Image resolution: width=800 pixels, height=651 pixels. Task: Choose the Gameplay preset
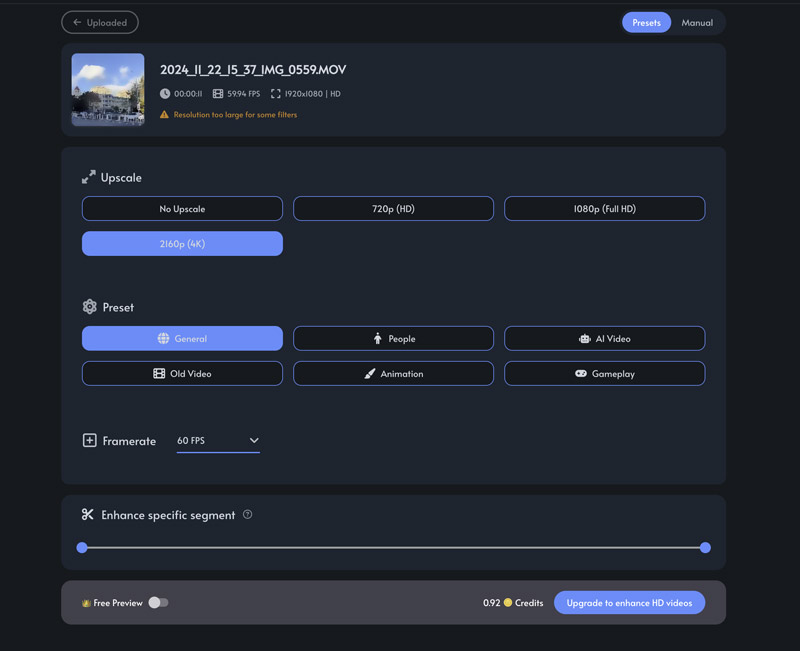pos(605,373)
